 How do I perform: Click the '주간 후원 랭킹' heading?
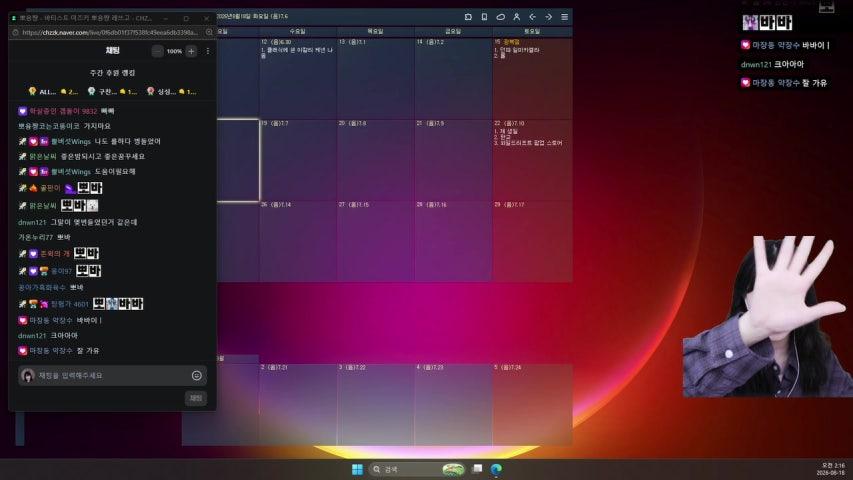tap(113, 72)
